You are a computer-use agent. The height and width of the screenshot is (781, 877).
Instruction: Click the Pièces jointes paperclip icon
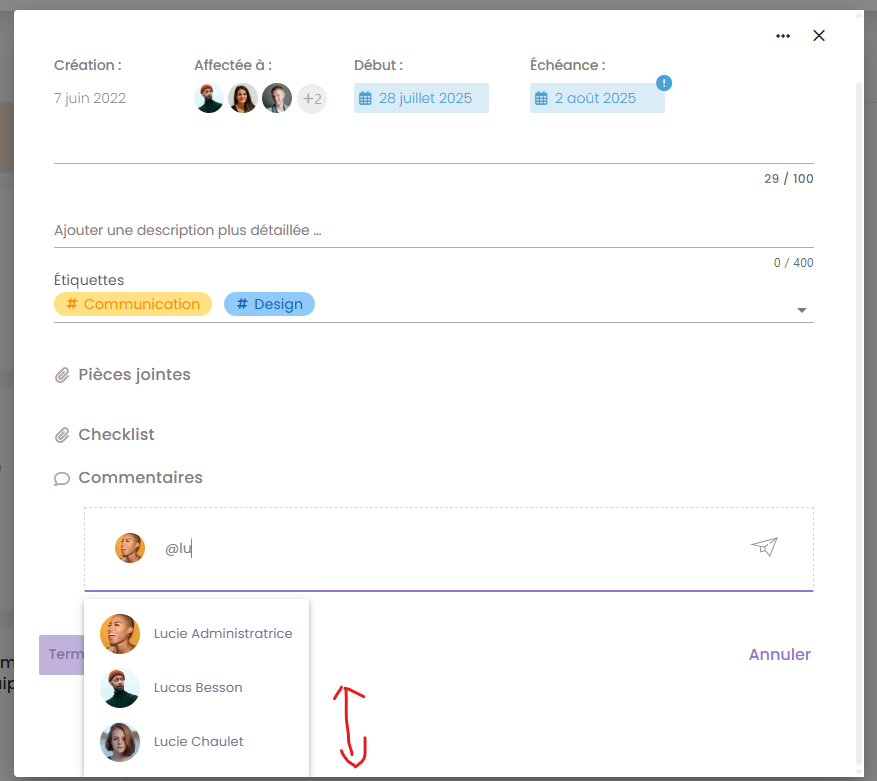pyautogui.click(x=62, y=375)
